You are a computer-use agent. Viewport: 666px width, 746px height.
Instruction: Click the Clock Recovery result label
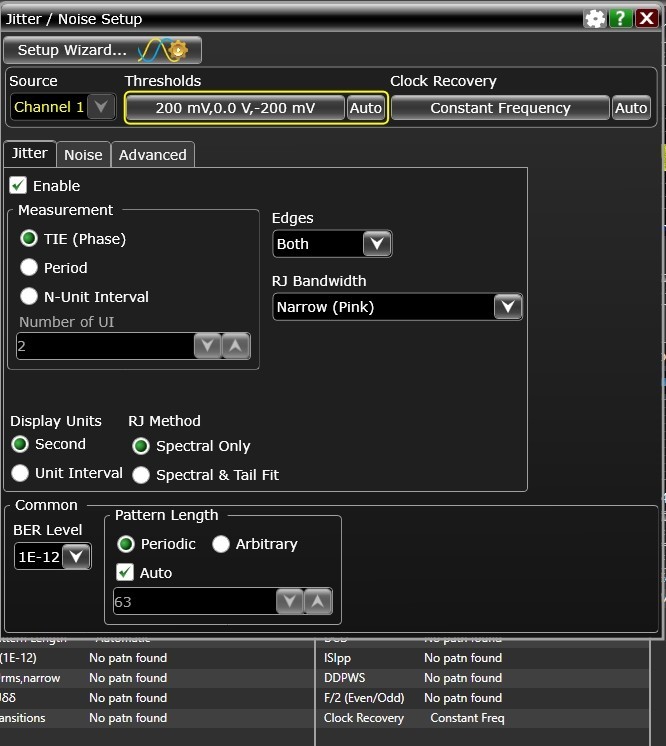364,718
